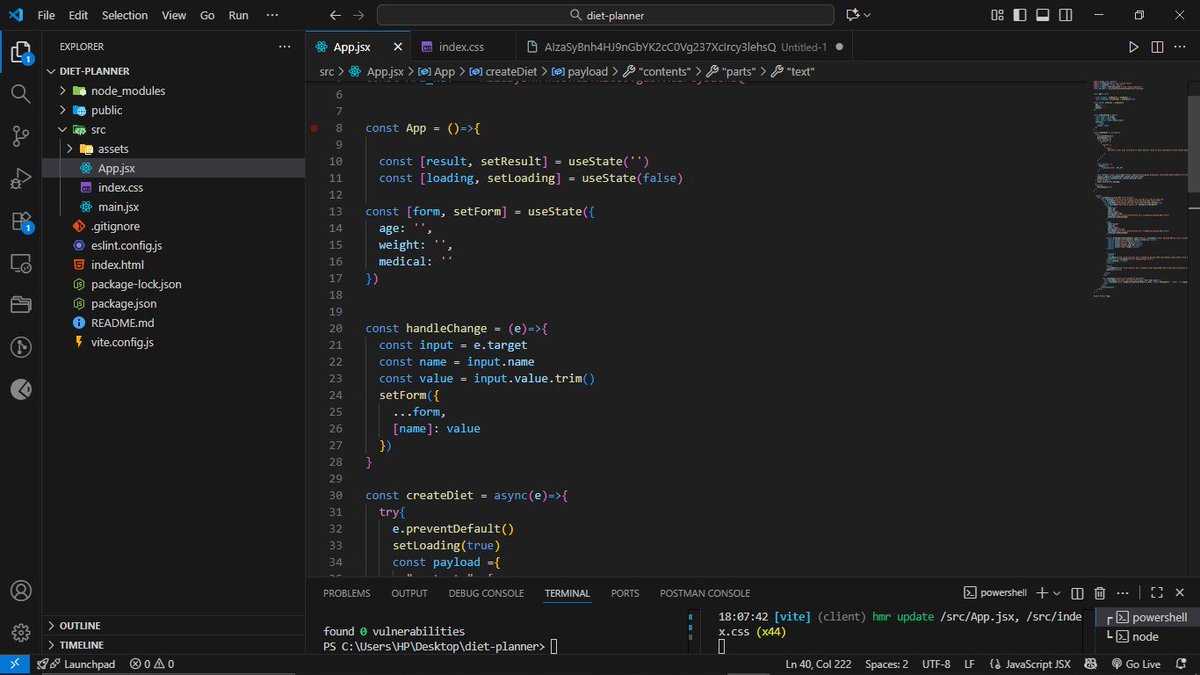Open the Project Manager folder icon
Viewport: 1200px width, 675px height.
pyautogui.click(x=20, y=304)
